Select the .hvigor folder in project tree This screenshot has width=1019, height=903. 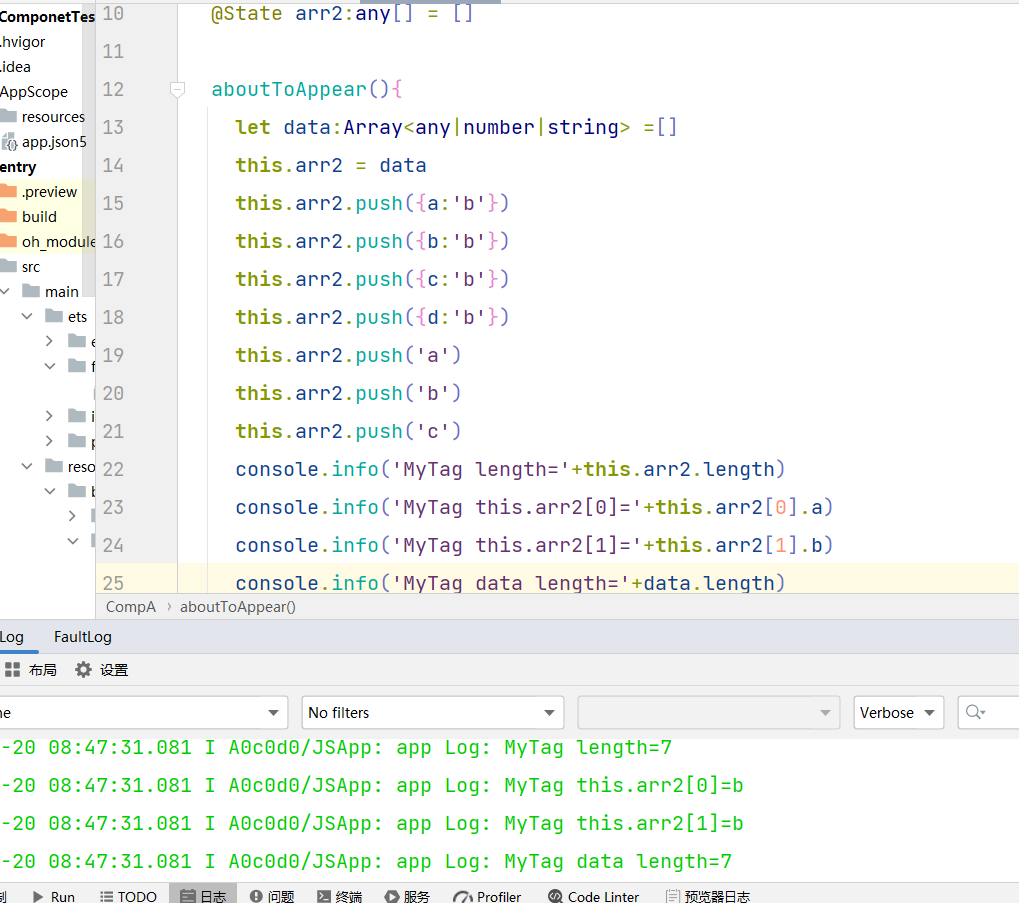click(23, 42)
